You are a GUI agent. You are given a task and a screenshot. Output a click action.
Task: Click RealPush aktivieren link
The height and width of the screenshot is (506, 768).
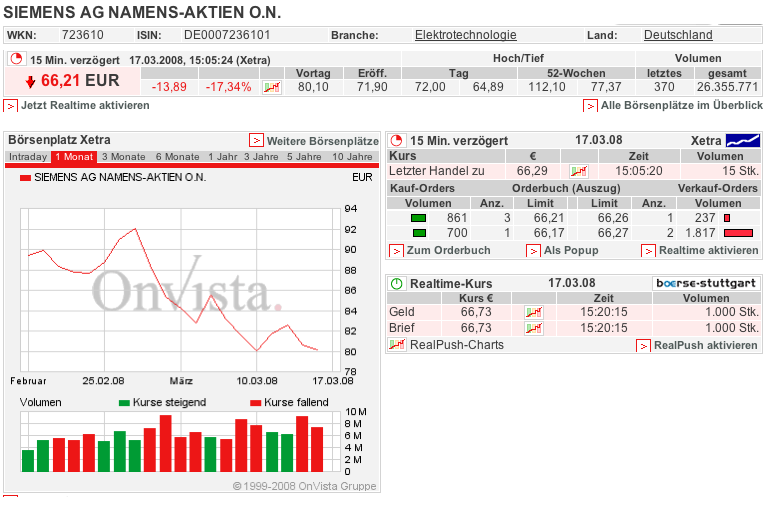point(706,345)
